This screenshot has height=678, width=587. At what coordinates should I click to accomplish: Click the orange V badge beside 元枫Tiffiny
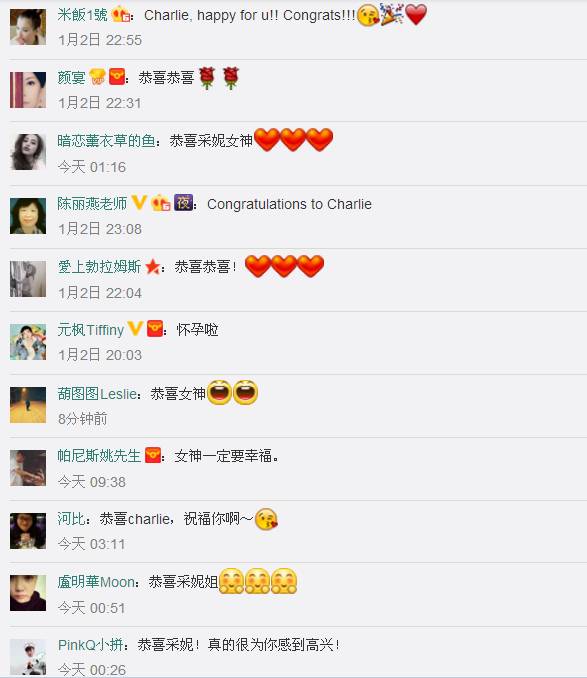point(135,329)
